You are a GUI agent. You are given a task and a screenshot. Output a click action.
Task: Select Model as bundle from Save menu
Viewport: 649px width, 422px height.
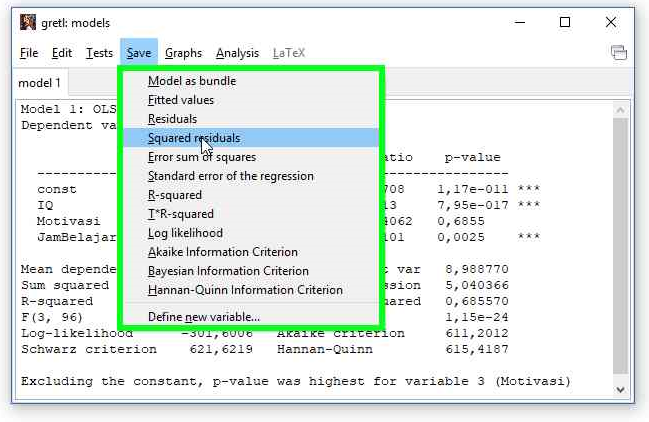tap(192, 81)
